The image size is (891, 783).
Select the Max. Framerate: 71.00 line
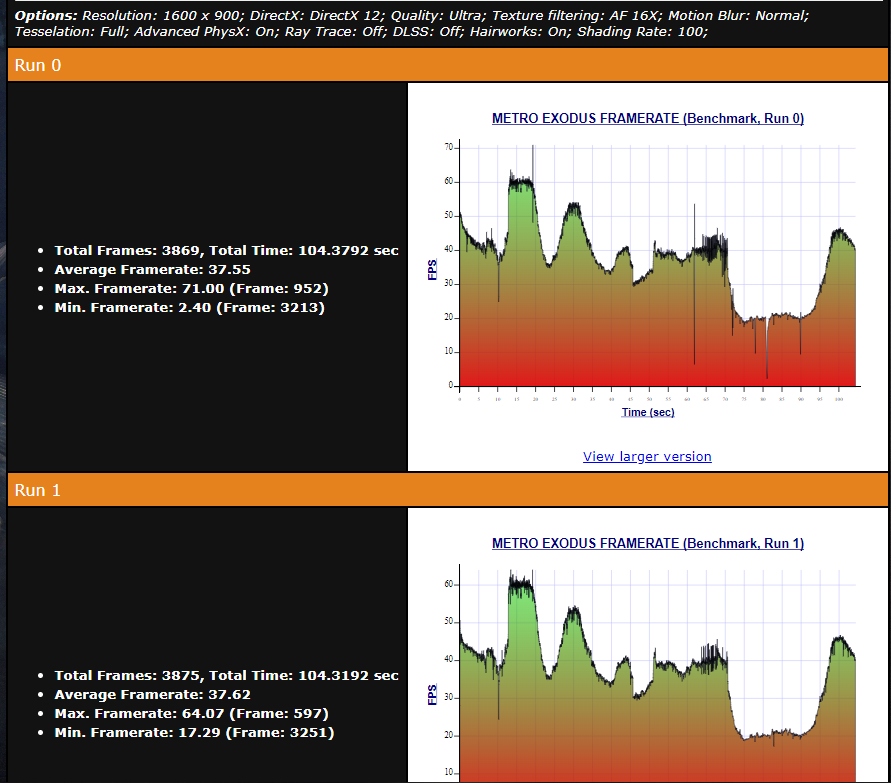coord(191,289)
